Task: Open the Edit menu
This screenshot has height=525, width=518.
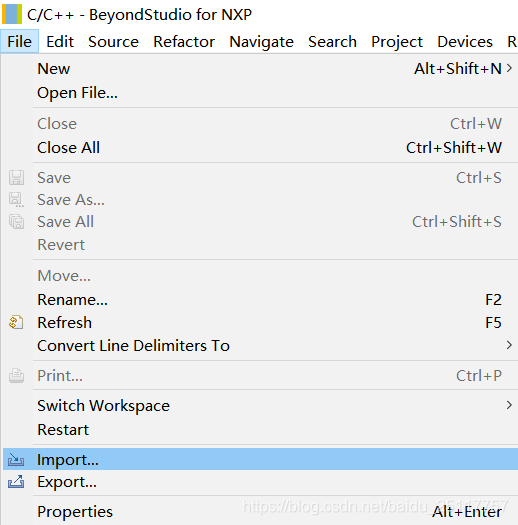Action: [x=60, y=42]
